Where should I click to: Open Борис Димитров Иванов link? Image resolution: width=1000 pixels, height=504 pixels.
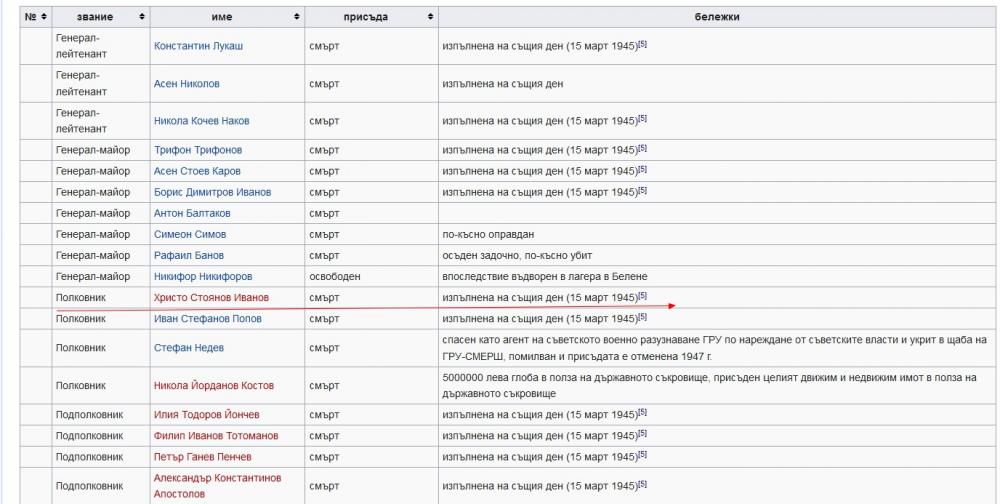point(212,193)
